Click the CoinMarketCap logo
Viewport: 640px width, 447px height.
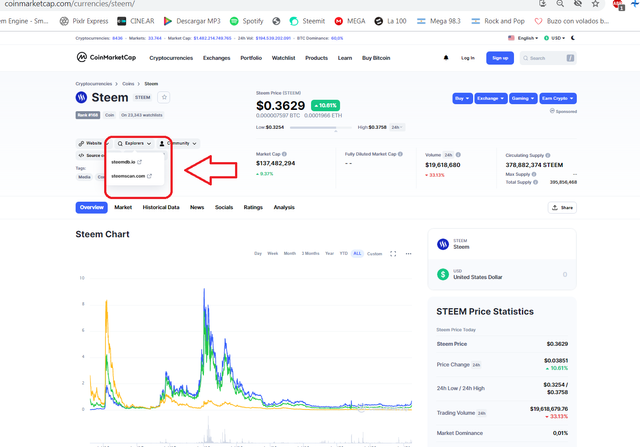click(106, 58)
